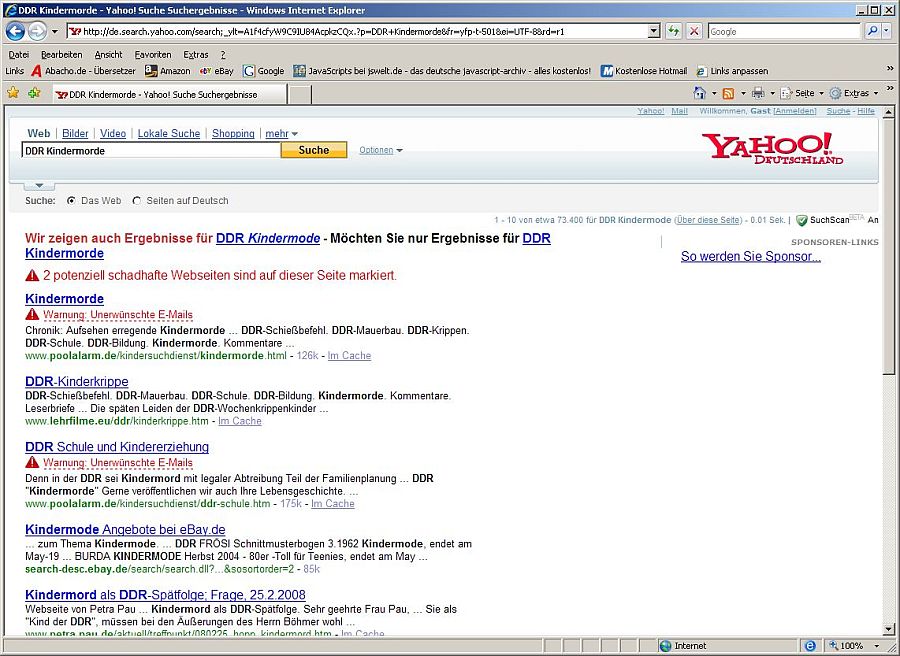Open the Ansicht menu
The height and width of the screenshot is (656, 900).
click(x=108, y=55)
